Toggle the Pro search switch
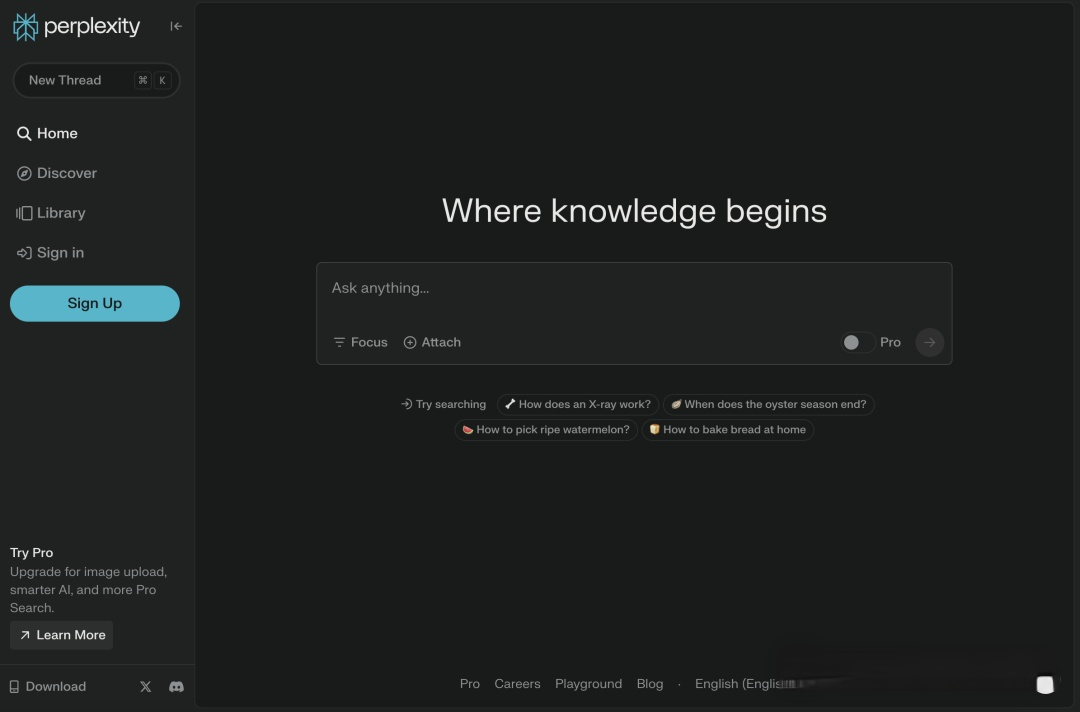1080x712 pixels. coord(858,342)
